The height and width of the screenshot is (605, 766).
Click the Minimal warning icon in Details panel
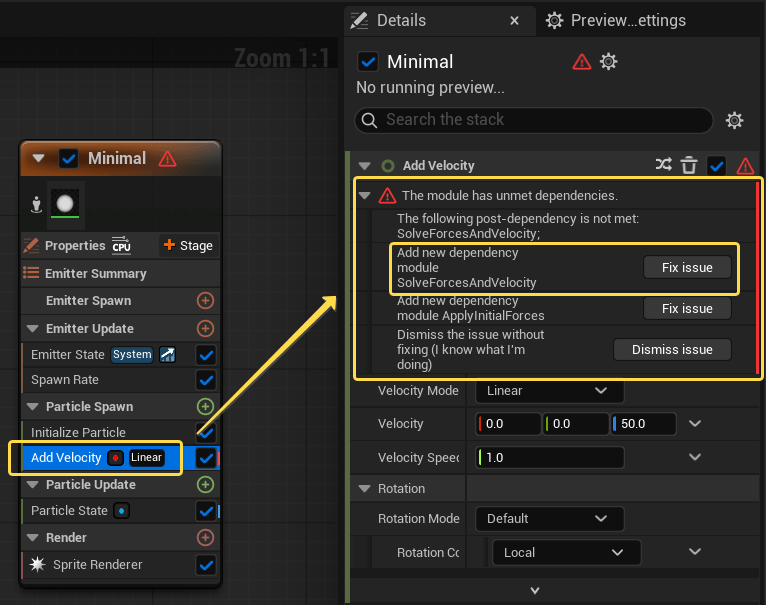[581, 62]
